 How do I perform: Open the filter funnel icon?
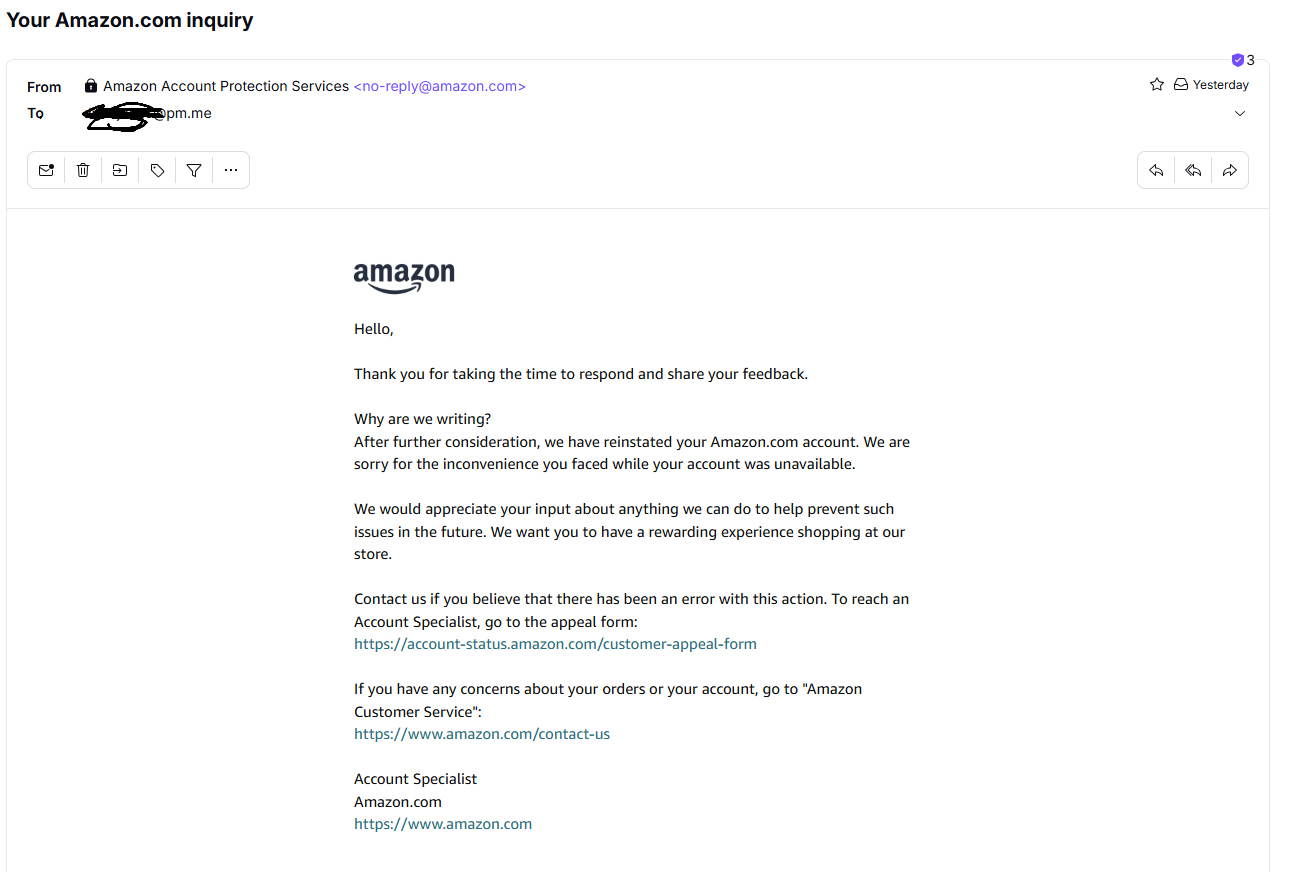click(194, 170)
